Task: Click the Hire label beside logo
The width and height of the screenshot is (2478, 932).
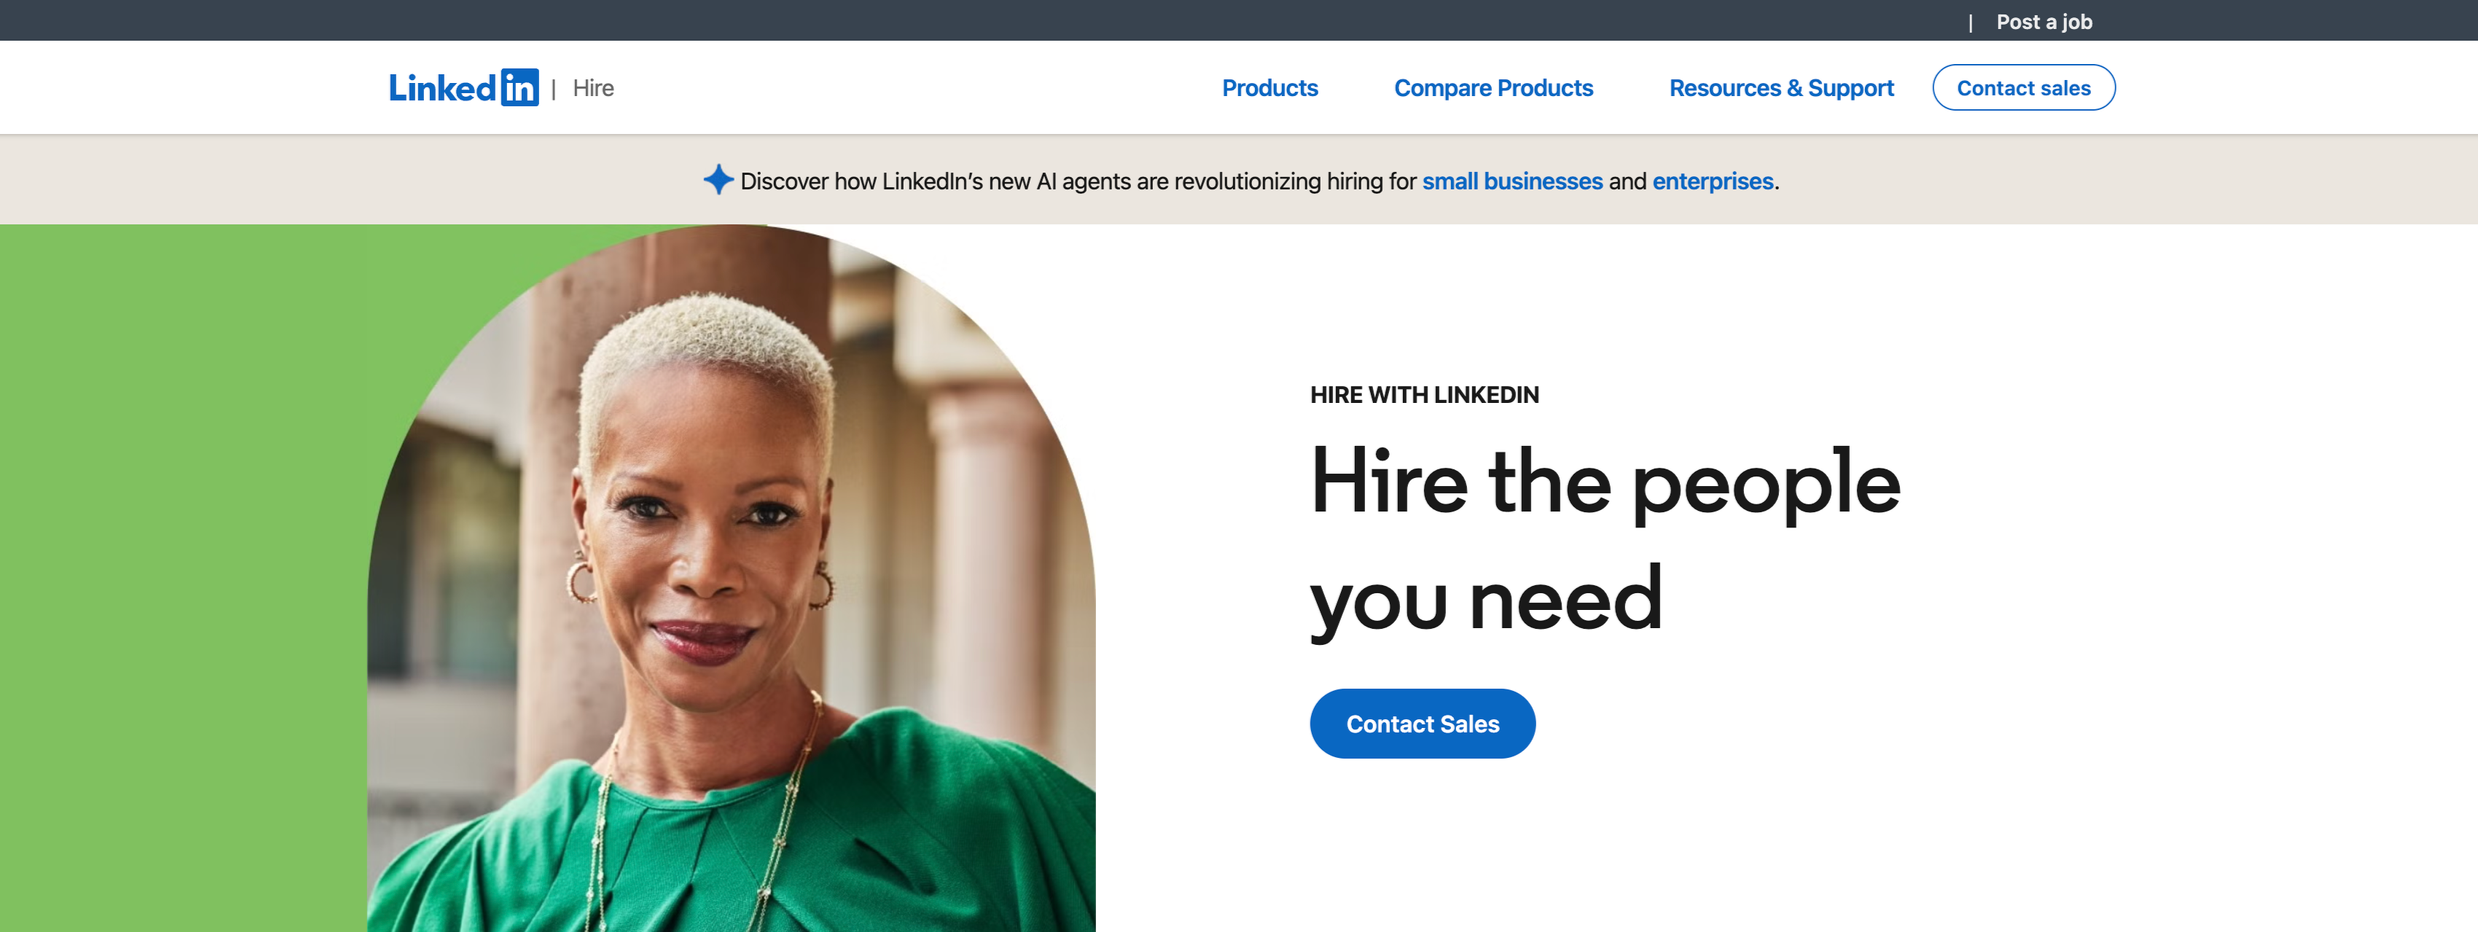Action: (x=593, y=88)
